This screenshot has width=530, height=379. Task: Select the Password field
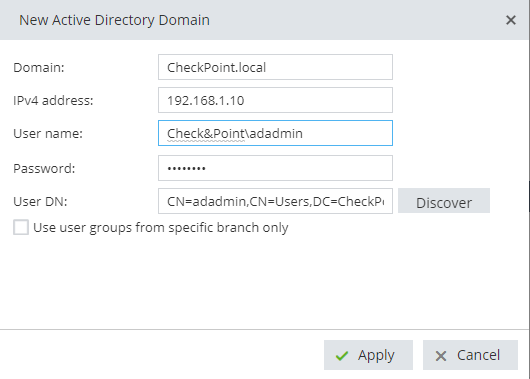tap(275, 168)
